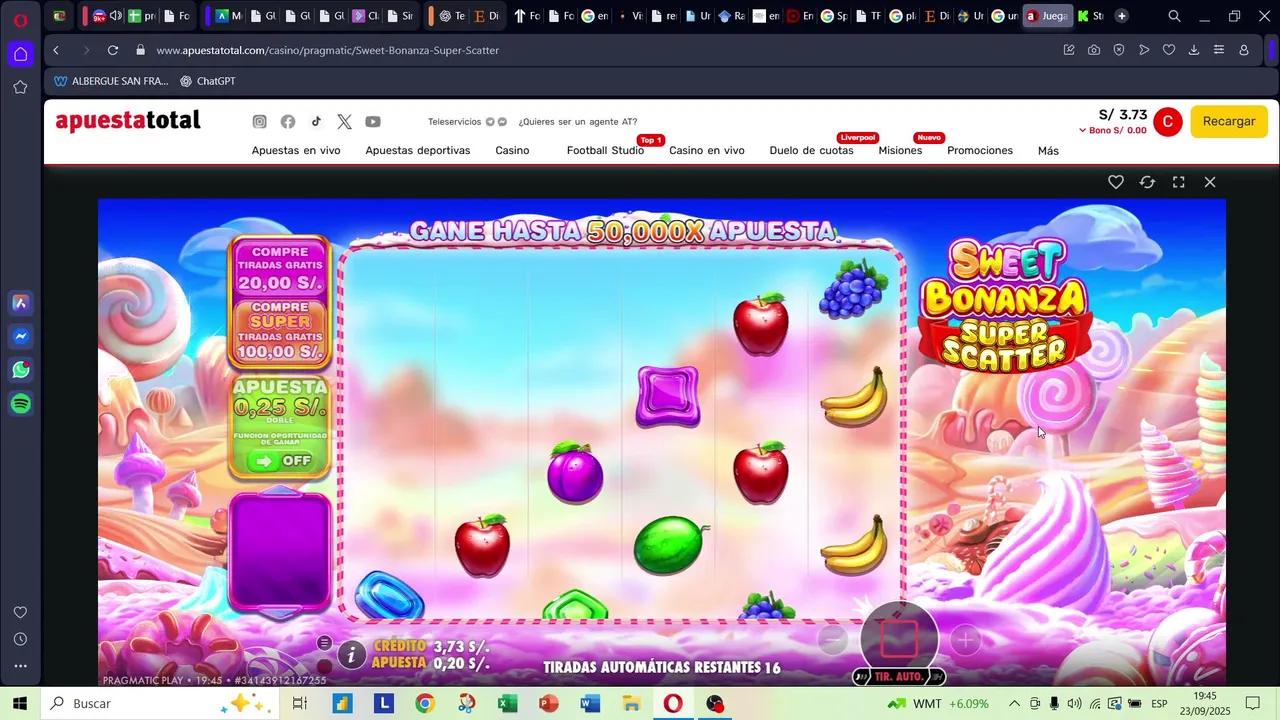Image resolution: width=1280 pixels, height=720 pixels.
Task: Open Apuestas deportivas menu
Action: point(418,151)
